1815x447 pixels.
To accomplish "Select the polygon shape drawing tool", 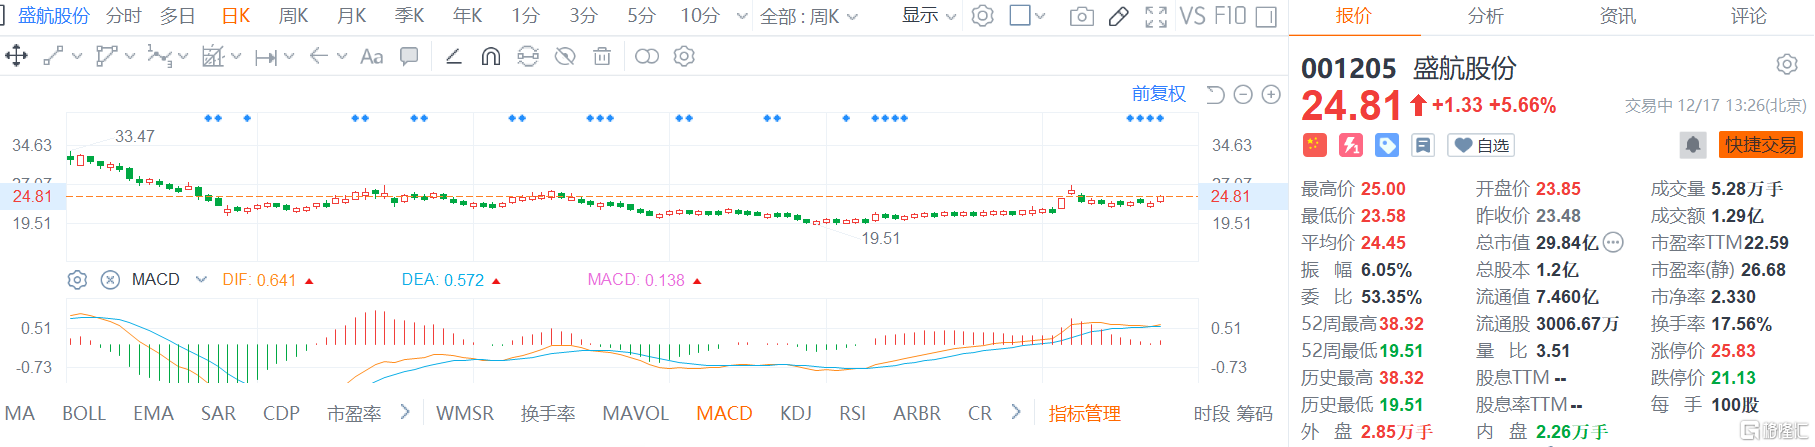I will tap(105, 56).
